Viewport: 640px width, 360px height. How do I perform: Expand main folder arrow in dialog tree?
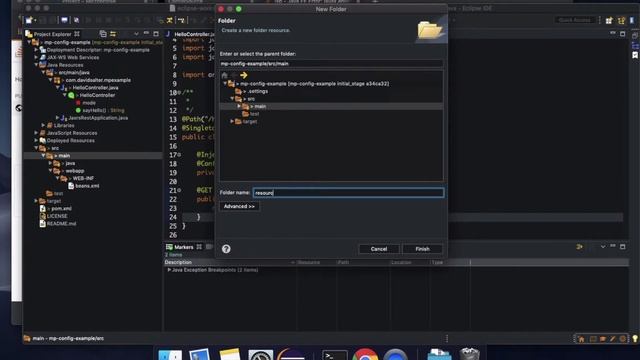coord(239,107)
